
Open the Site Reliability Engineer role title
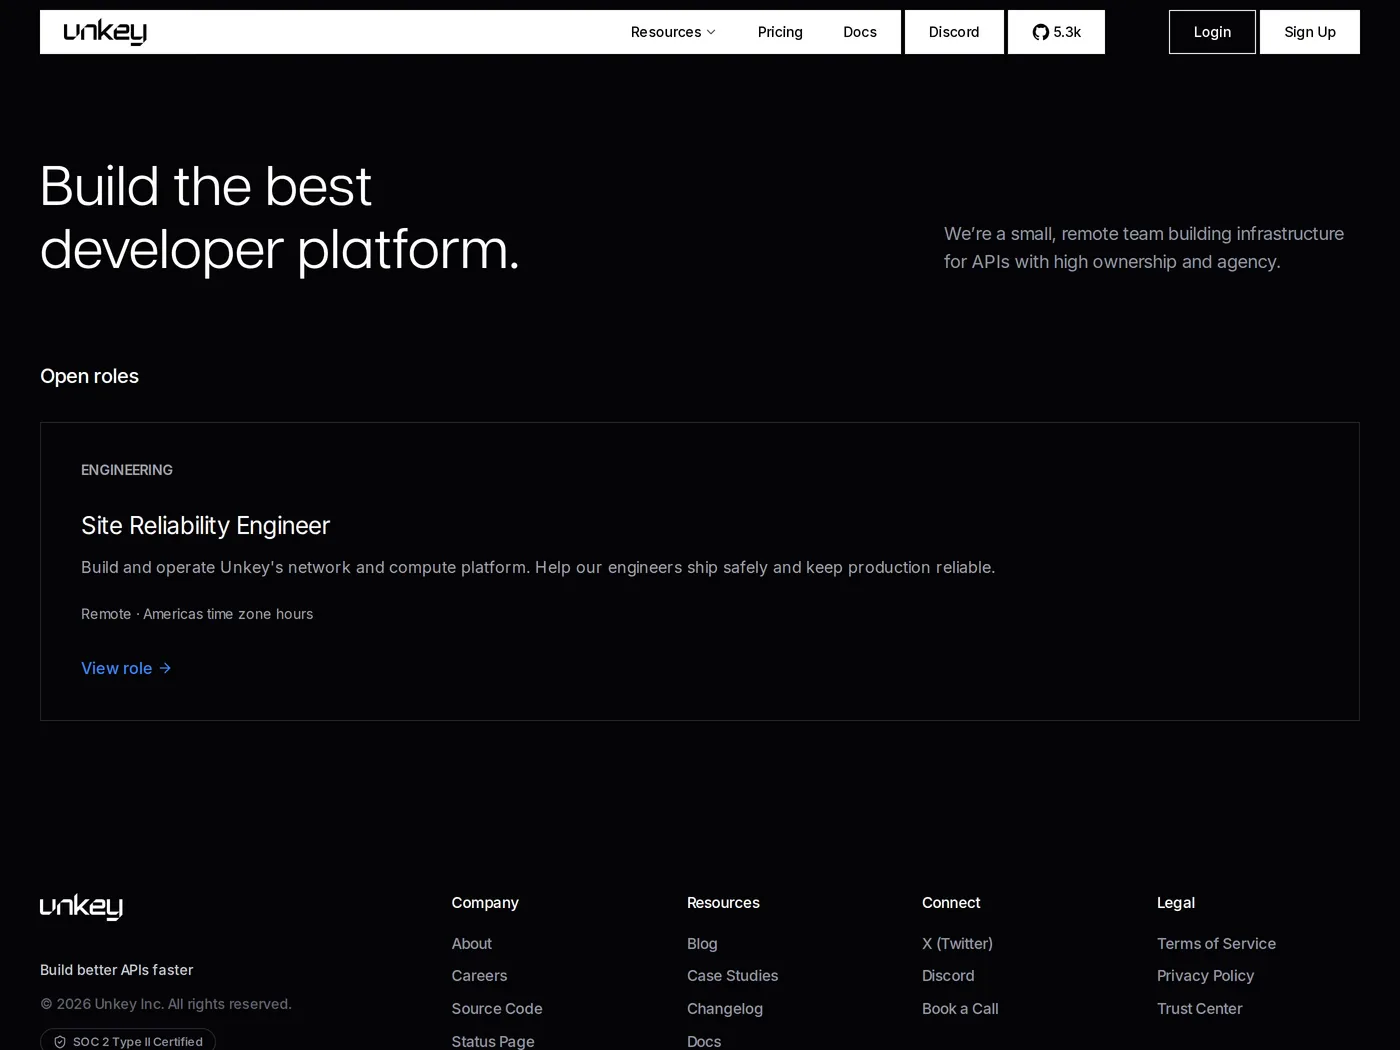point(205,525)
